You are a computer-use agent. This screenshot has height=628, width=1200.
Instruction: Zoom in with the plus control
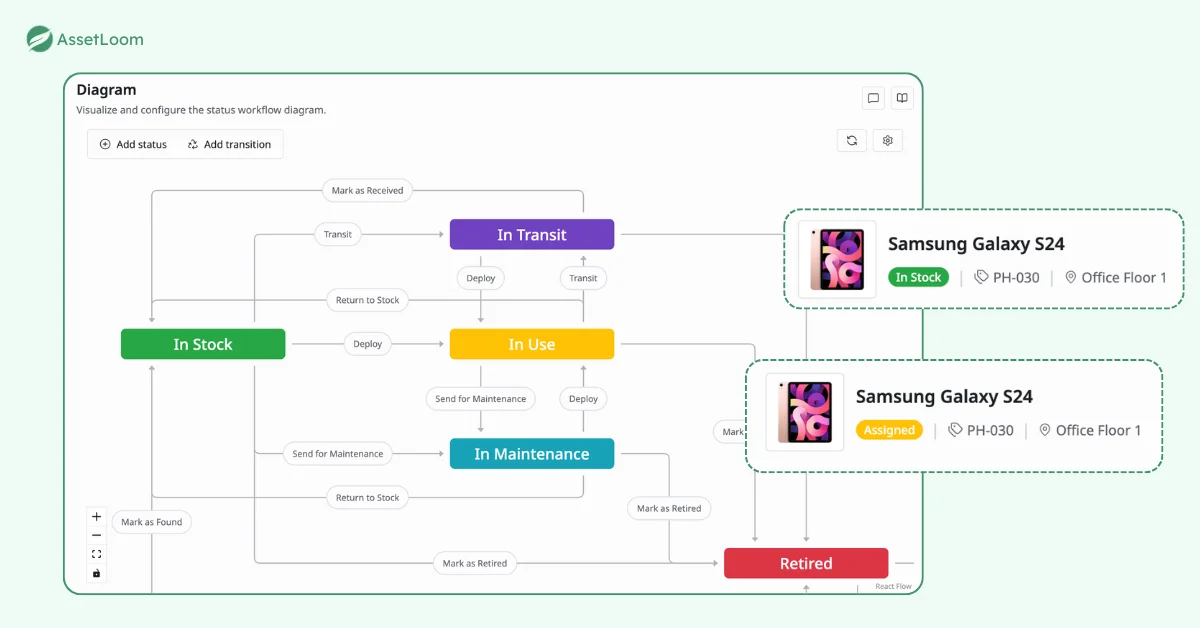(97, 517)
